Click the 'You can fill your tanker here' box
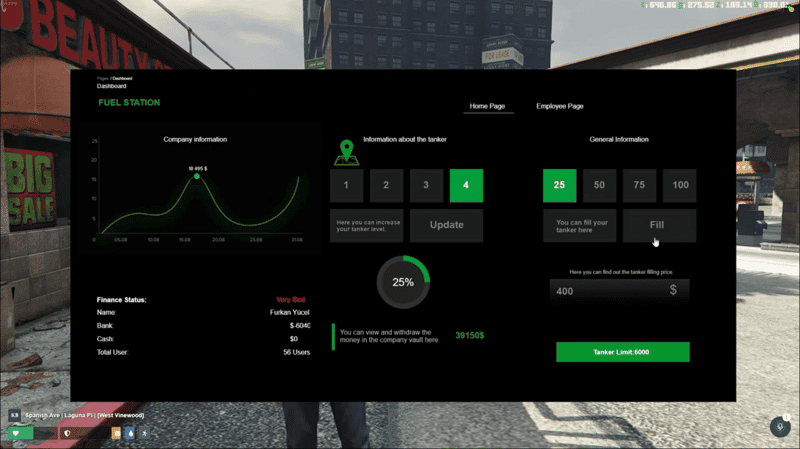The width and height of the screenshot is (800, 449). click(580, 226)
